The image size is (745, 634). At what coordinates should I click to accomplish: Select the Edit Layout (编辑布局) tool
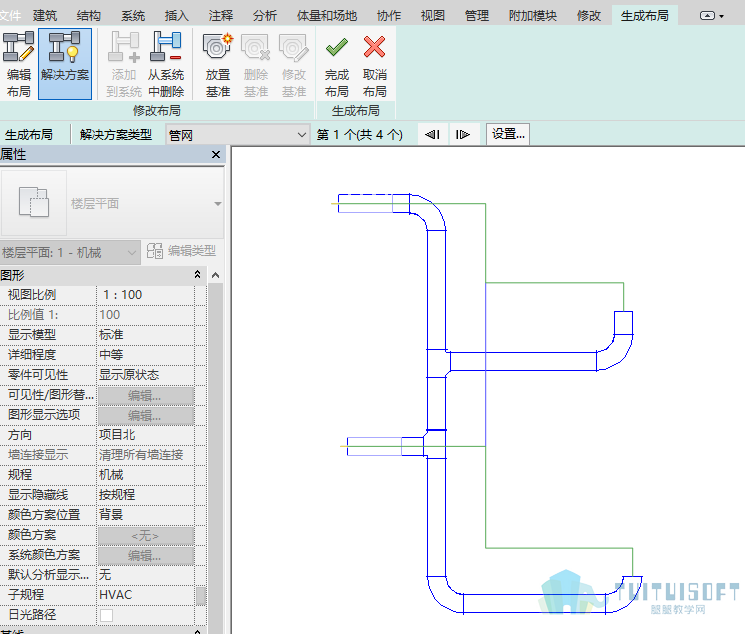click(19, 64)
